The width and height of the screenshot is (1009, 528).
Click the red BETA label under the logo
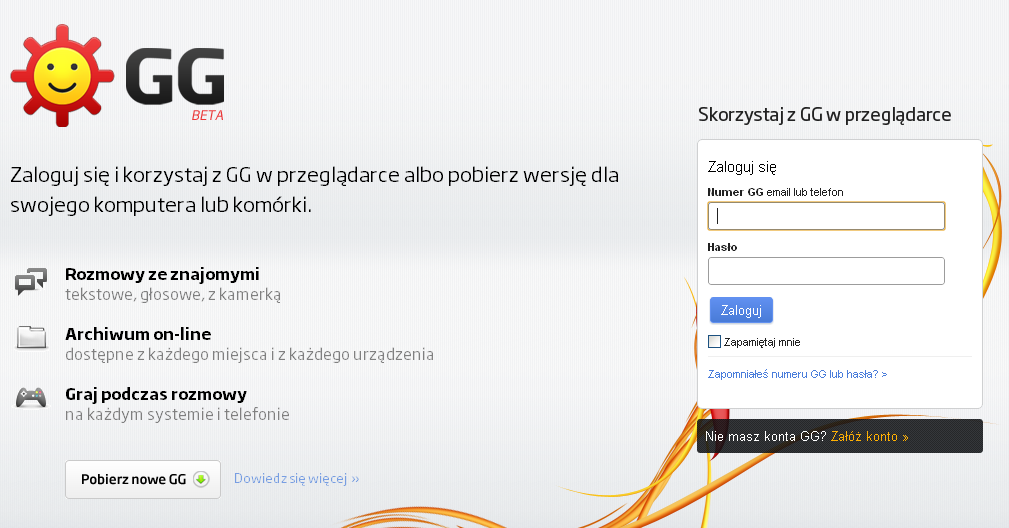(x=207, y=116)
